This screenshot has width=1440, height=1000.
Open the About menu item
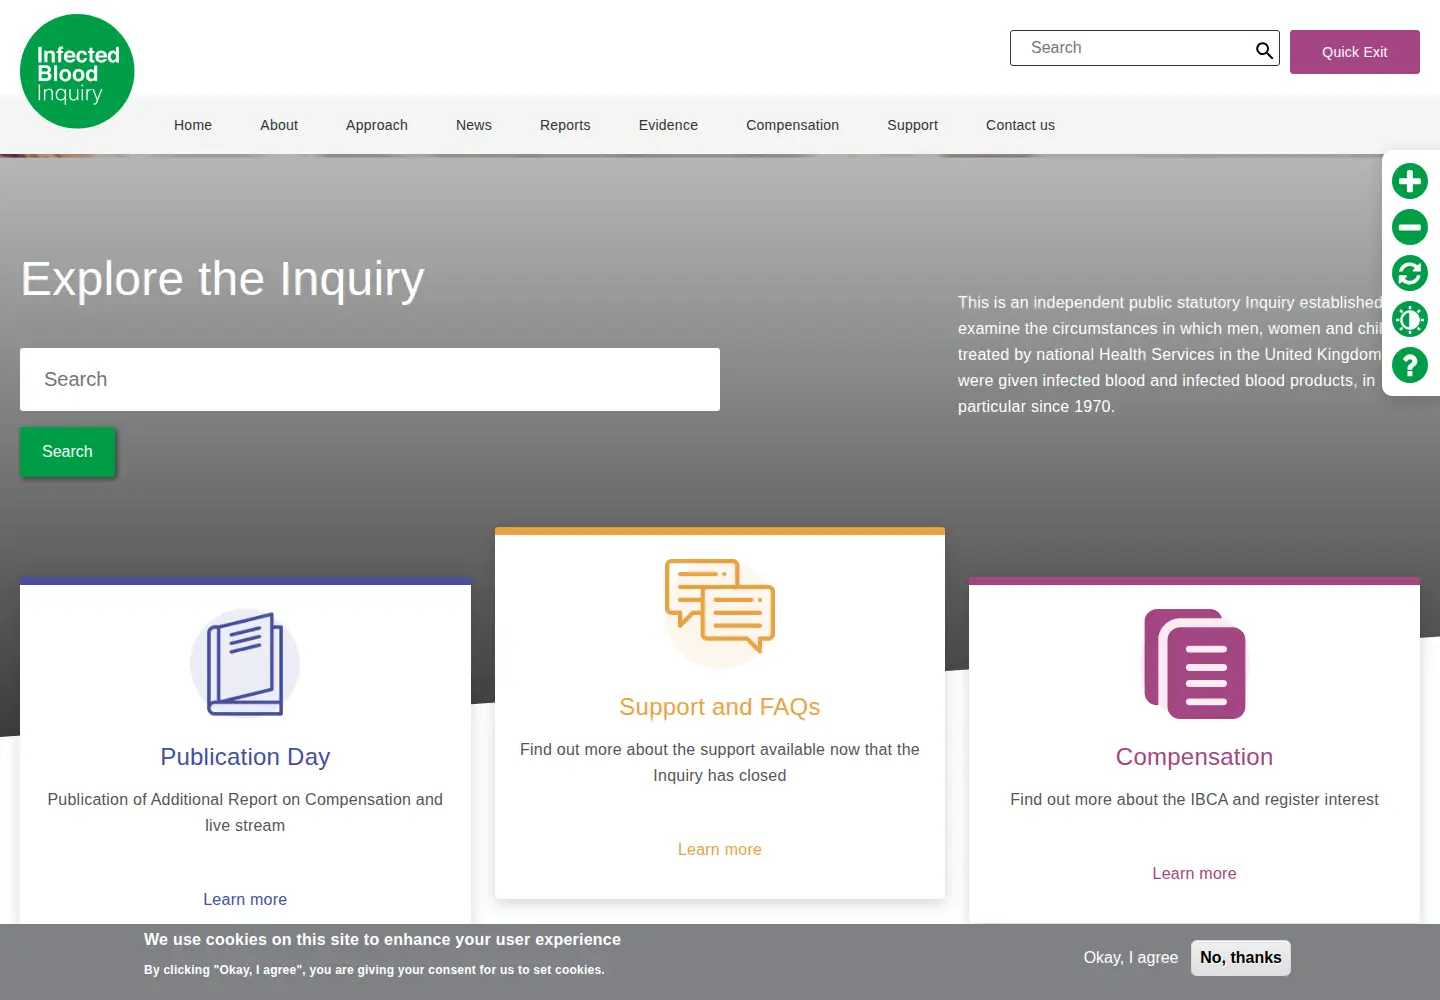tap(279, 125)
